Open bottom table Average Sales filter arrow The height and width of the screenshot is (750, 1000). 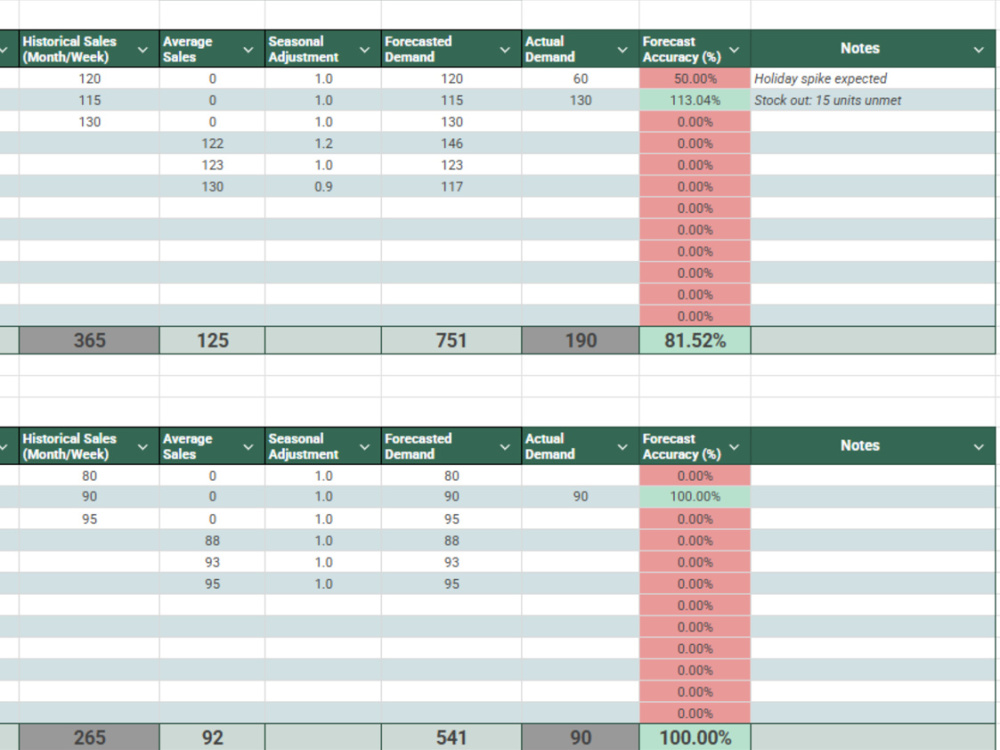coord(248,447)
